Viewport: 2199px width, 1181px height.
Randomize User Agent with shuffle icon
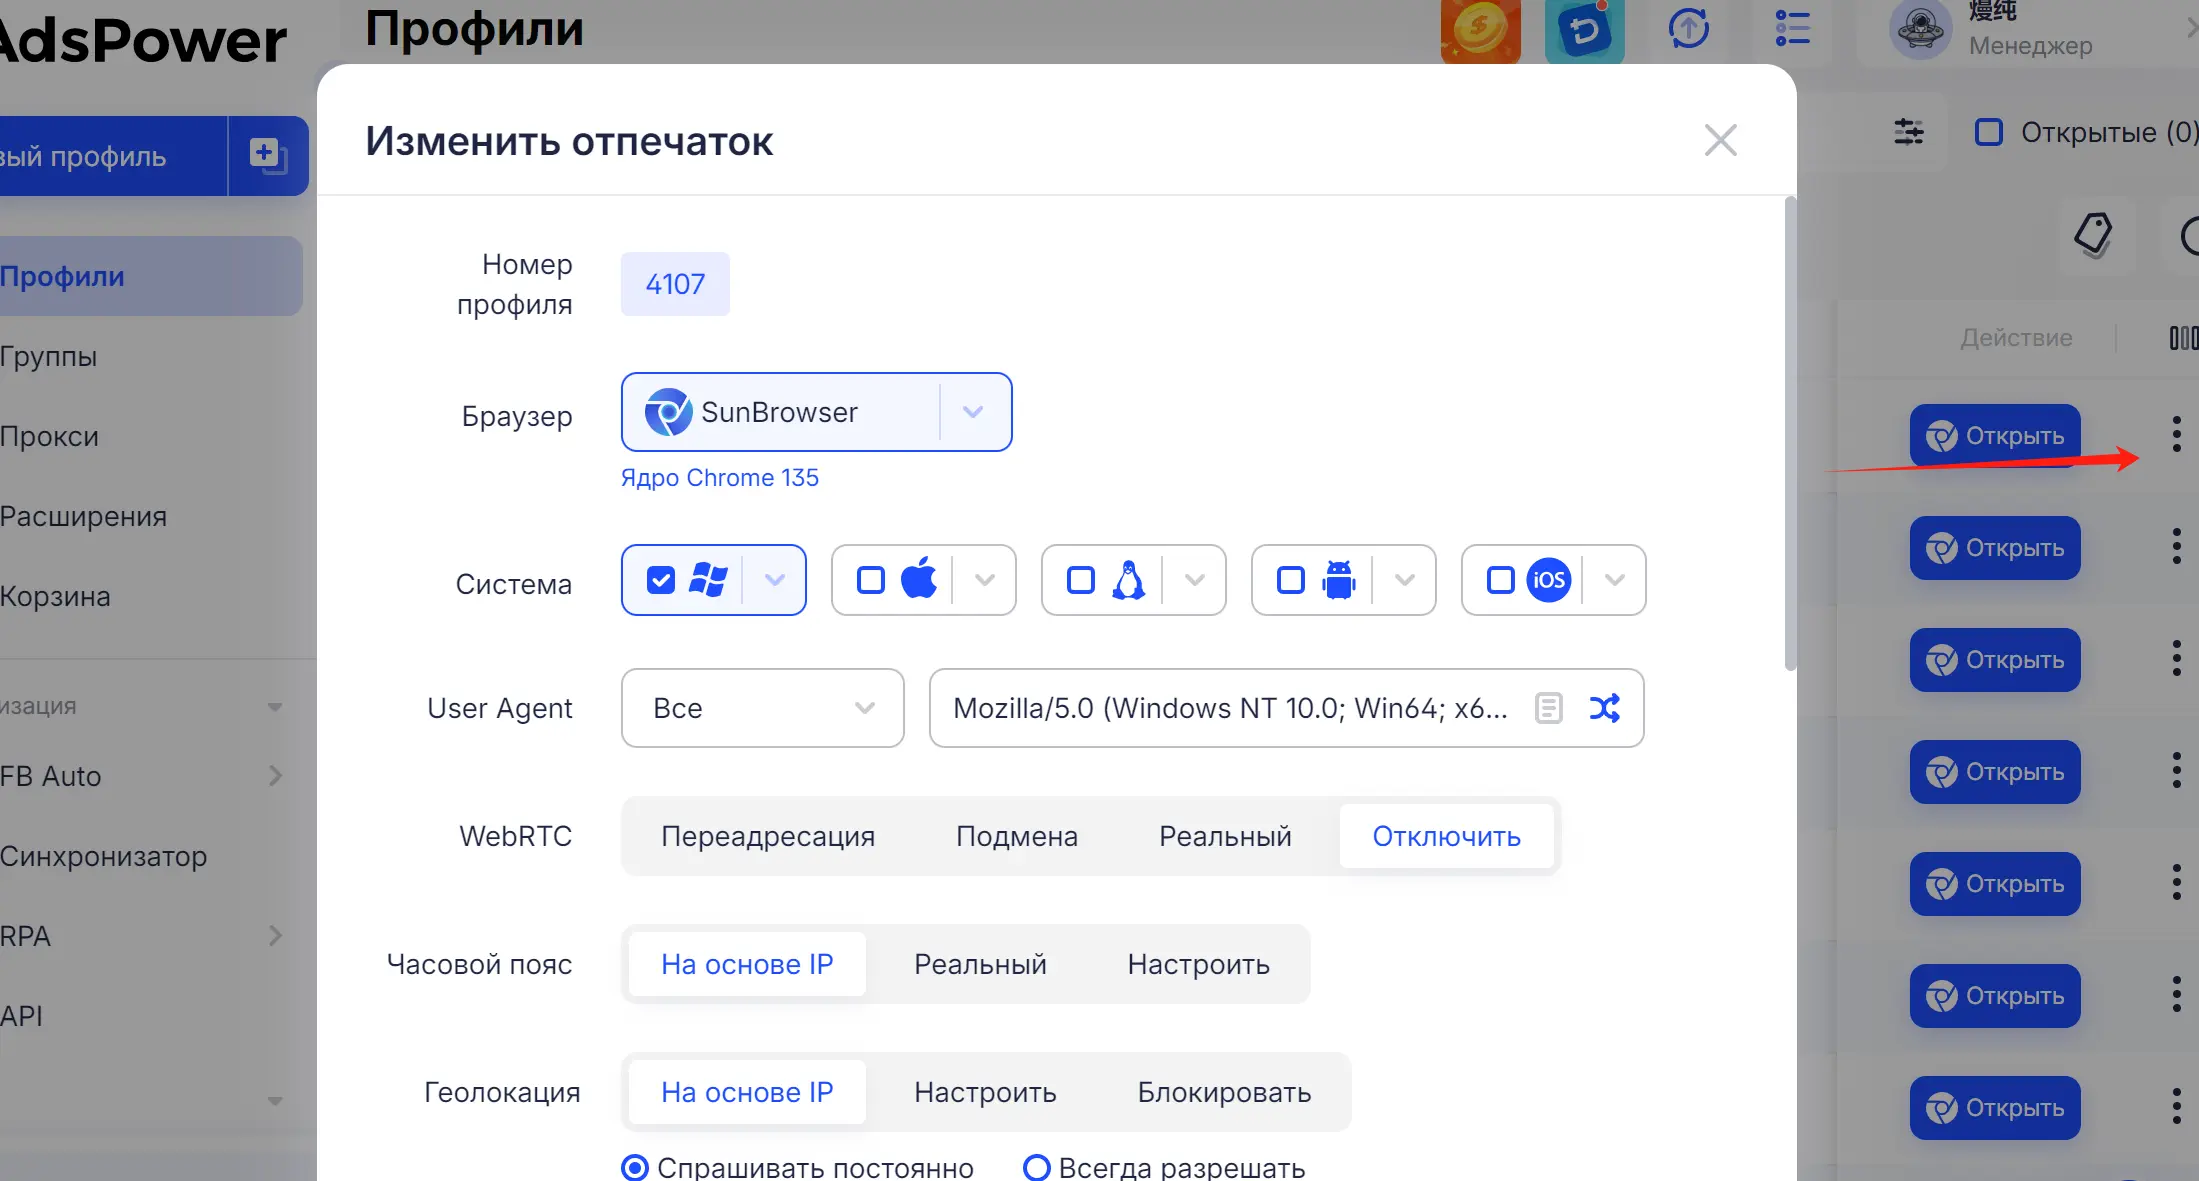tap(1605, 708)
